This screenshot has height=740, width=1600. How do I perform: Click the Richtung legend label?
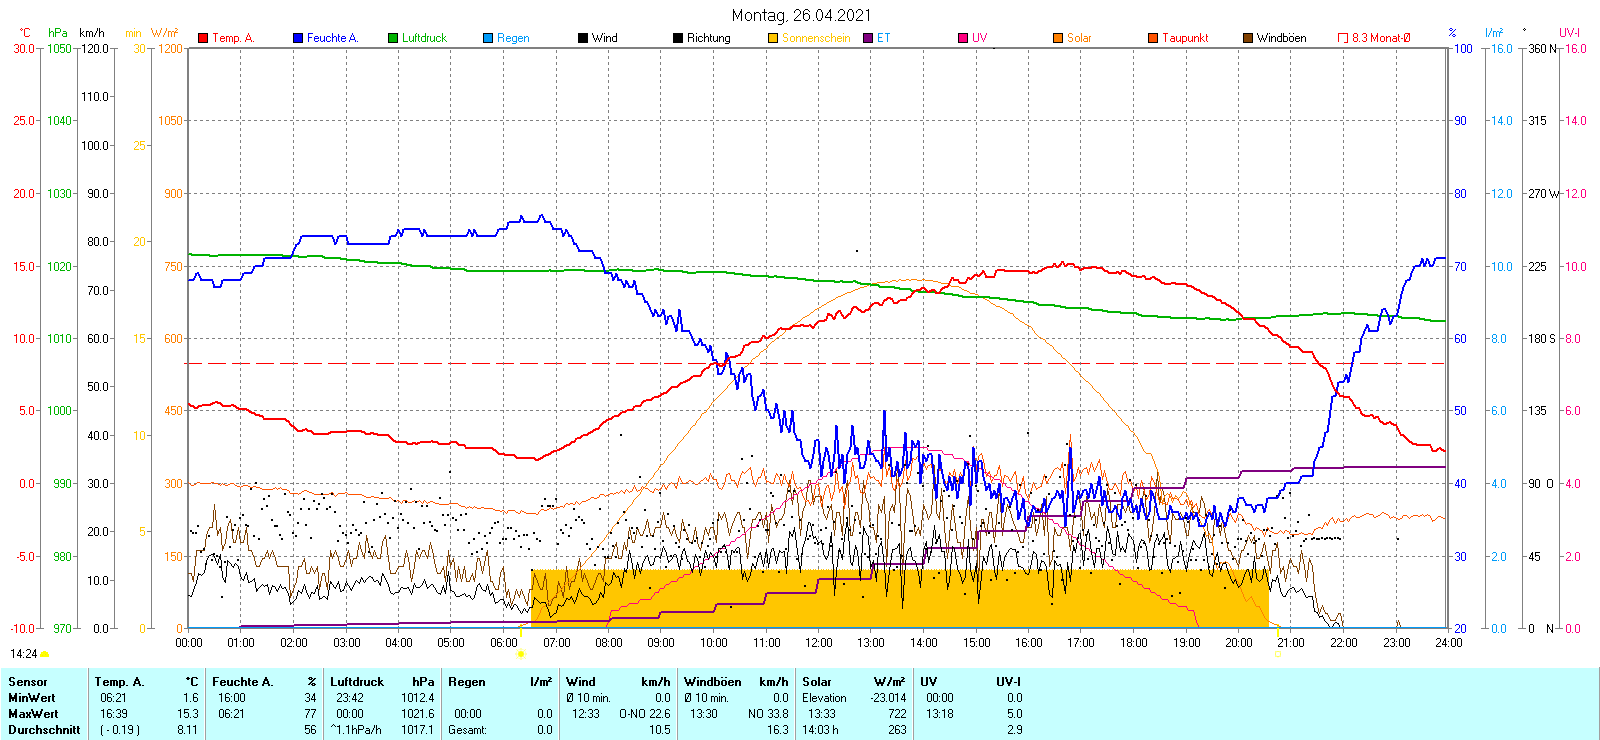709,38
